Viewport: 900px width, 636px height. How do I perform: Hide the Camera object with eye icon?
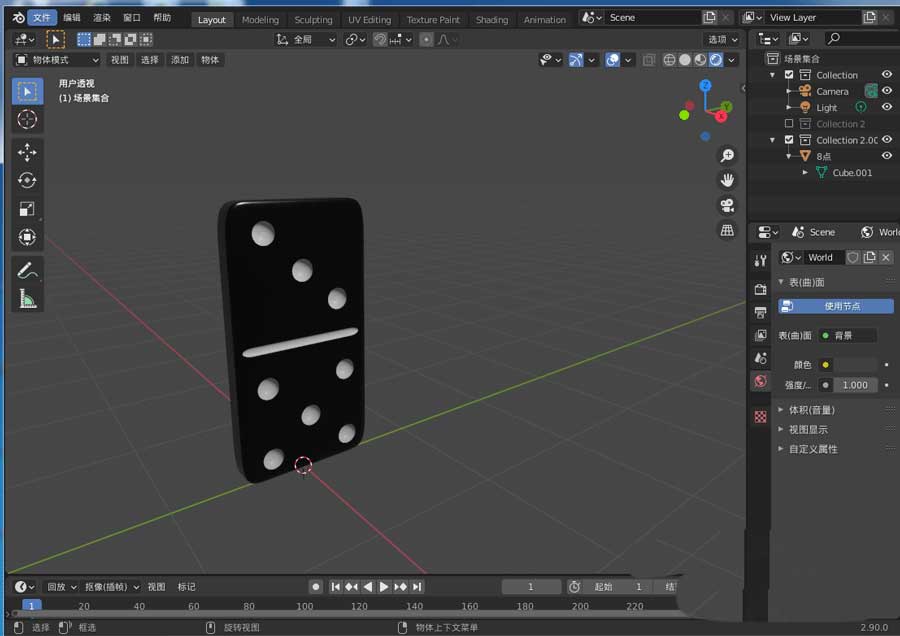(887, 91)
